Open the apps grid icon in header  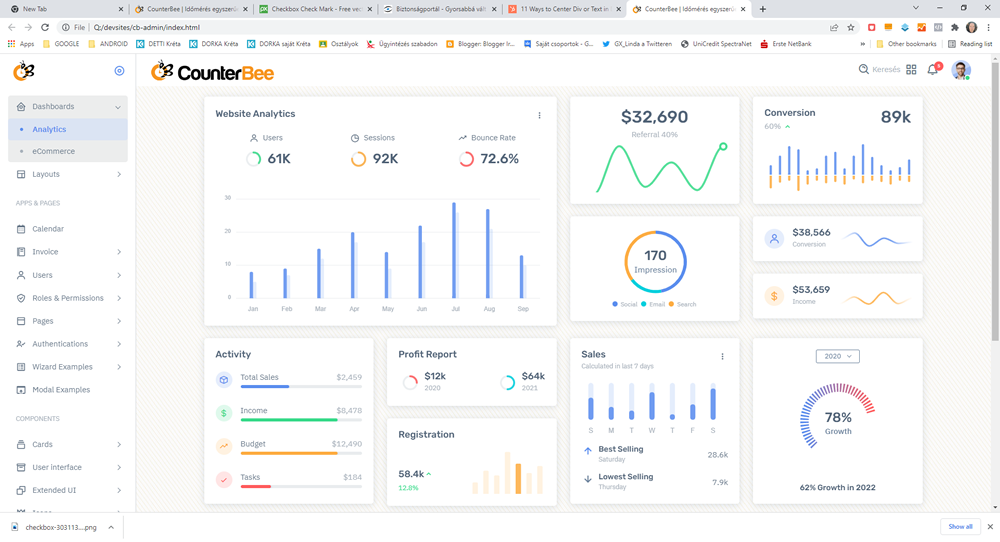pyautogui.click(x=911, y=70)
